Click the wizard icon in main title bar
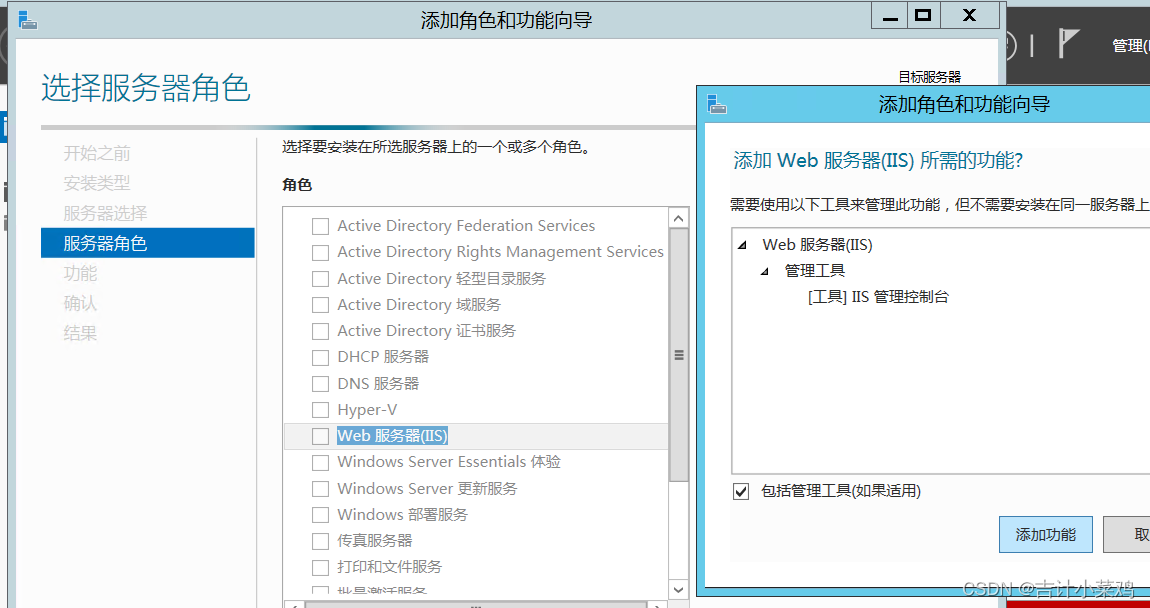Screen dimensions: 1150x608 tap(28, 20)
